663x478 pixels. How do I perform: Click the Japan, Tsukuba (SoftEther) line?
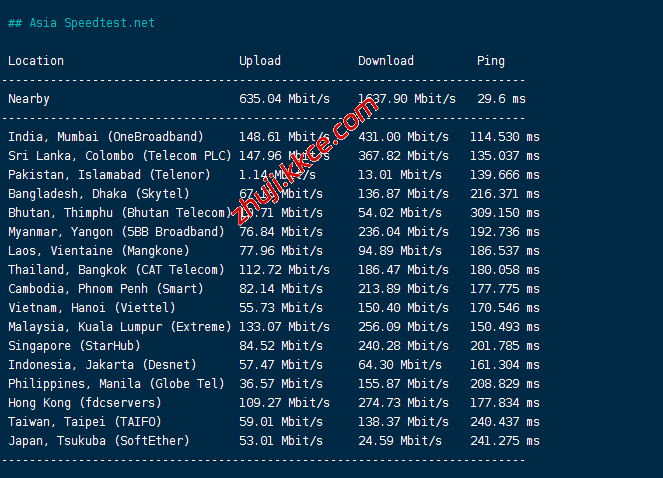pyautogui.click(x=98, y=441)
